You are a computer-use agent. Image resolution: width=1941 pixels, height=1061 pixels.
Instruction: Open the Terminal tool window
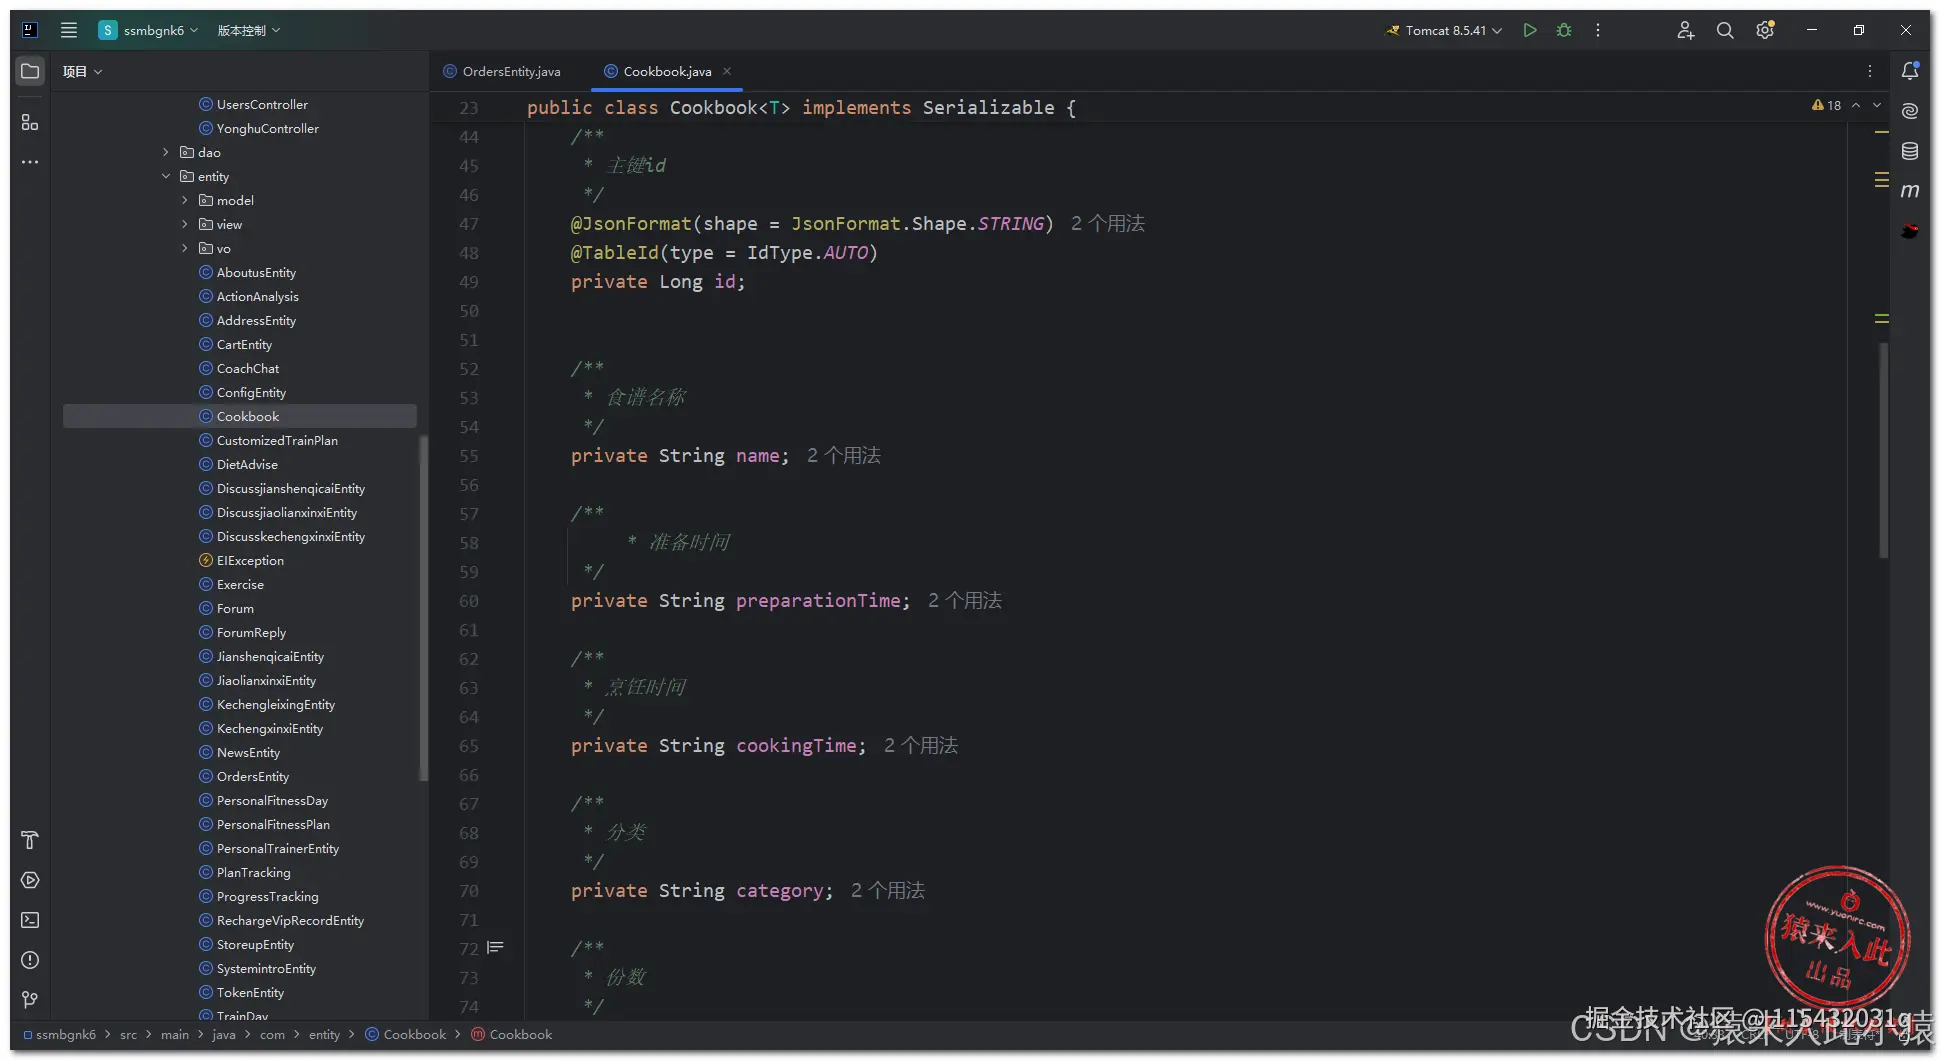30,920
